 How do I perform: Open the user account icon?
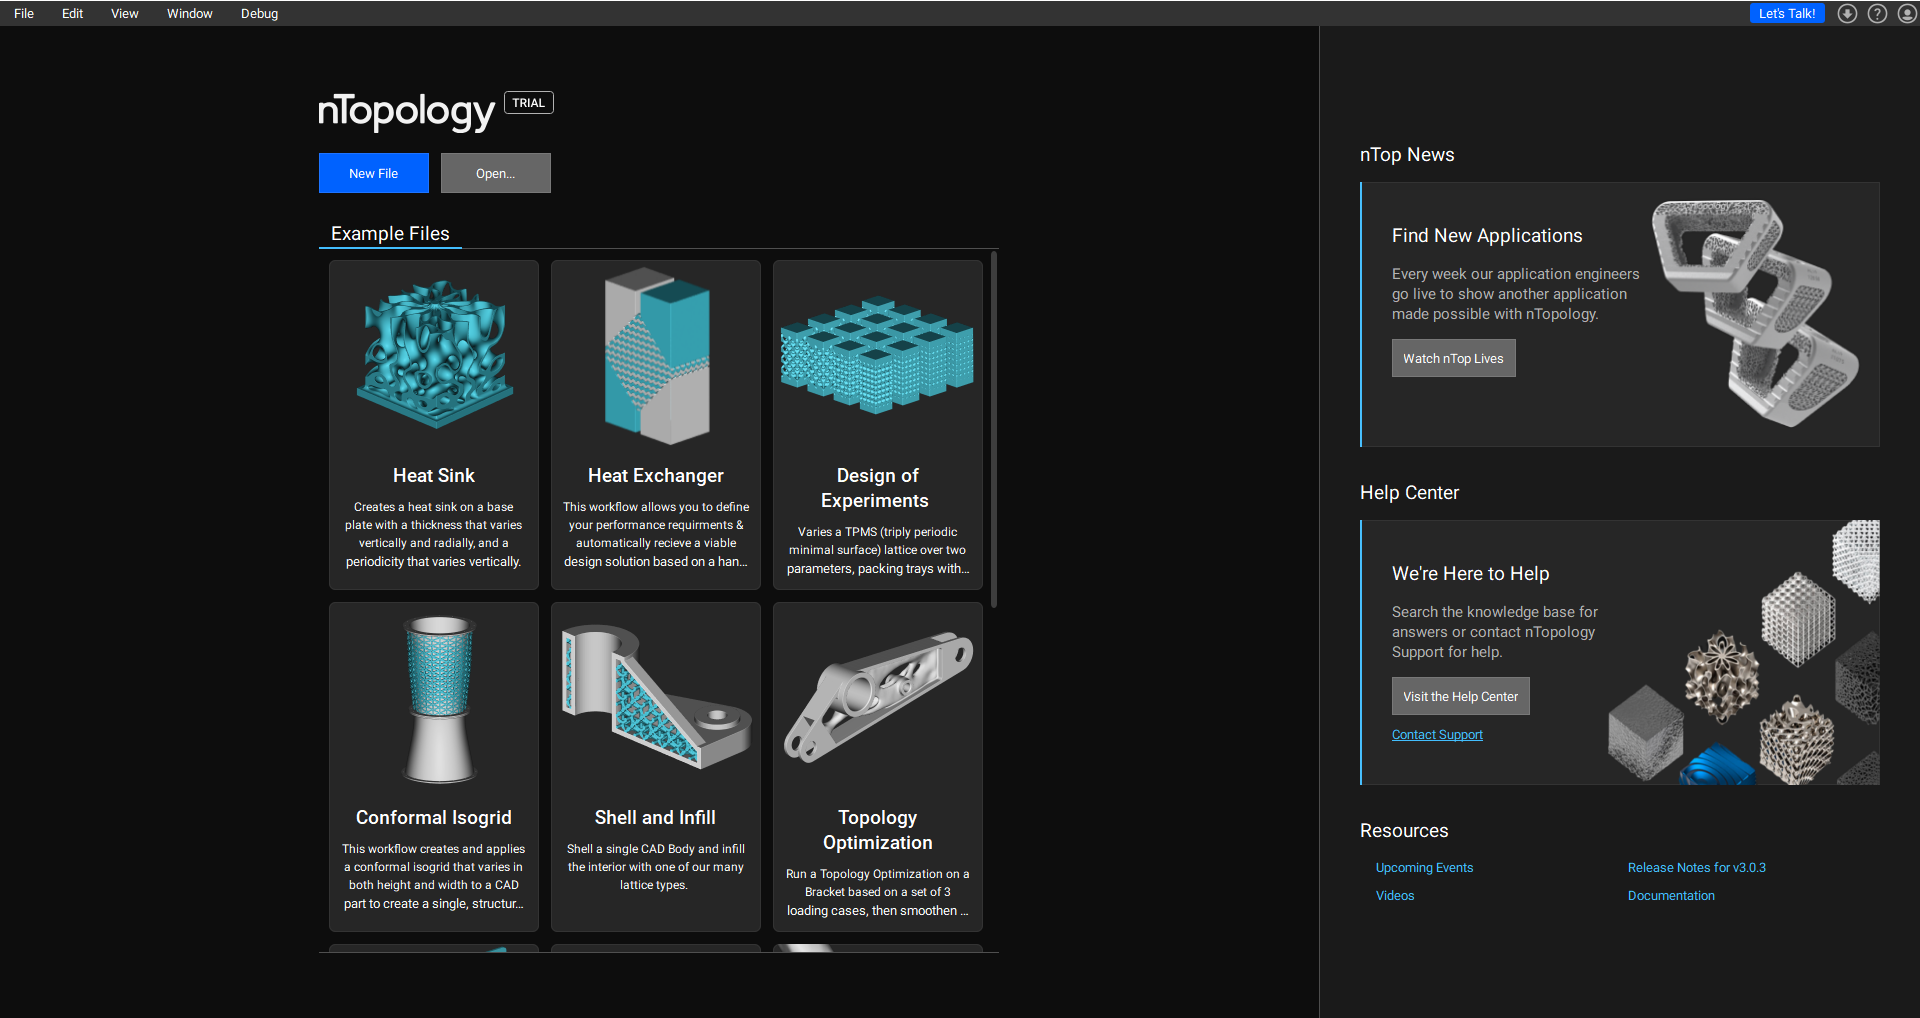point(1907,13)
